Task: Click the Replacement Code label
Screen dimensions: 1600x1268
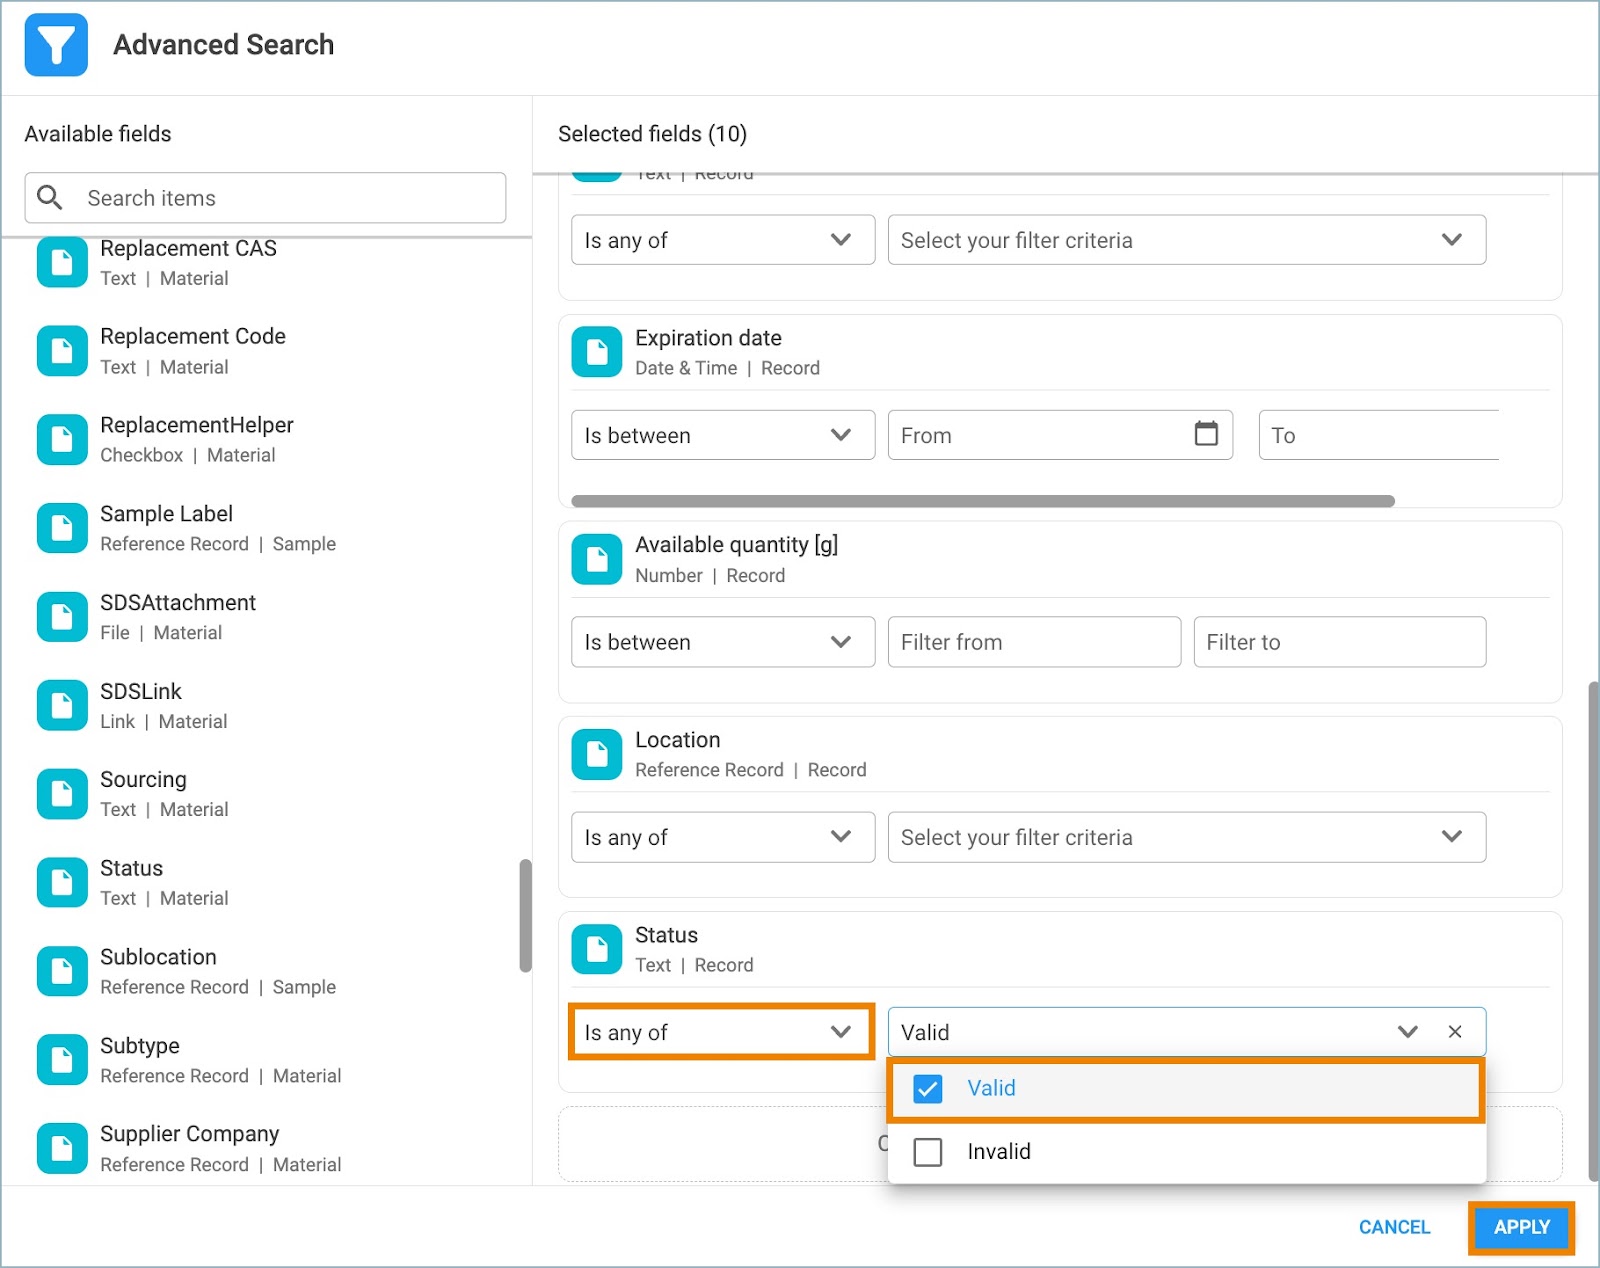Action: coord(193,336)
